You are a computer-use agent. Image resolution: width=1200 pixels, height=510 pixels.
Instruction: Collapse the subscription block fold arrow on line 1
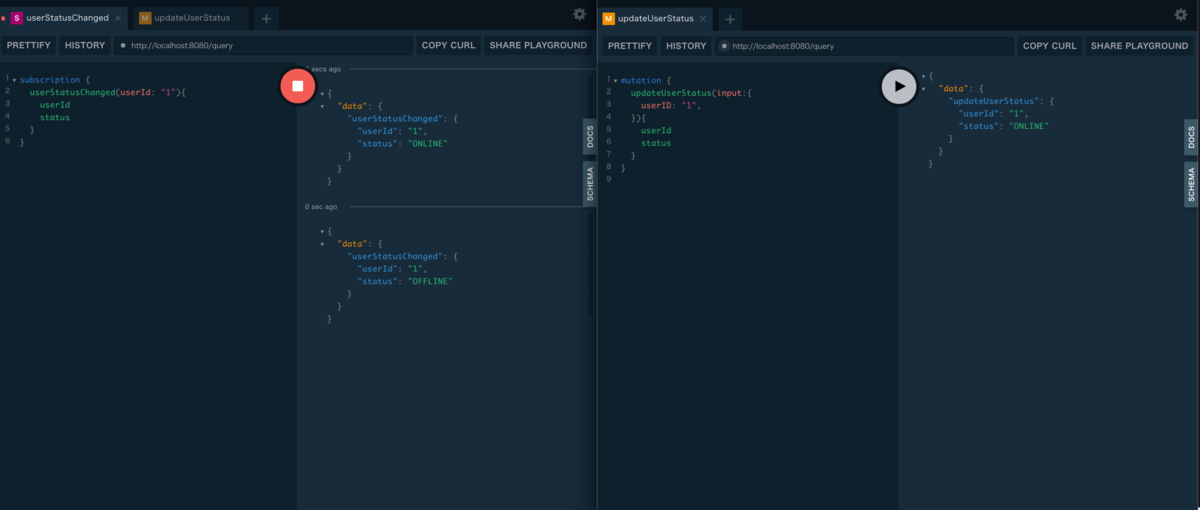pos(14,80)
